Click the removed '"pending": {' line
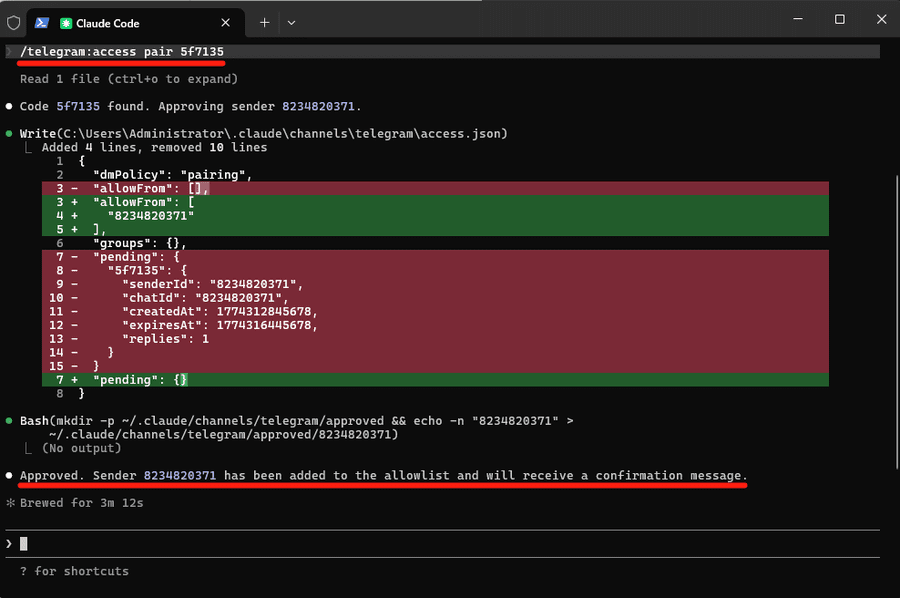Image resolution: width=900 pixels, height=598 pixels. click(435, 257)
